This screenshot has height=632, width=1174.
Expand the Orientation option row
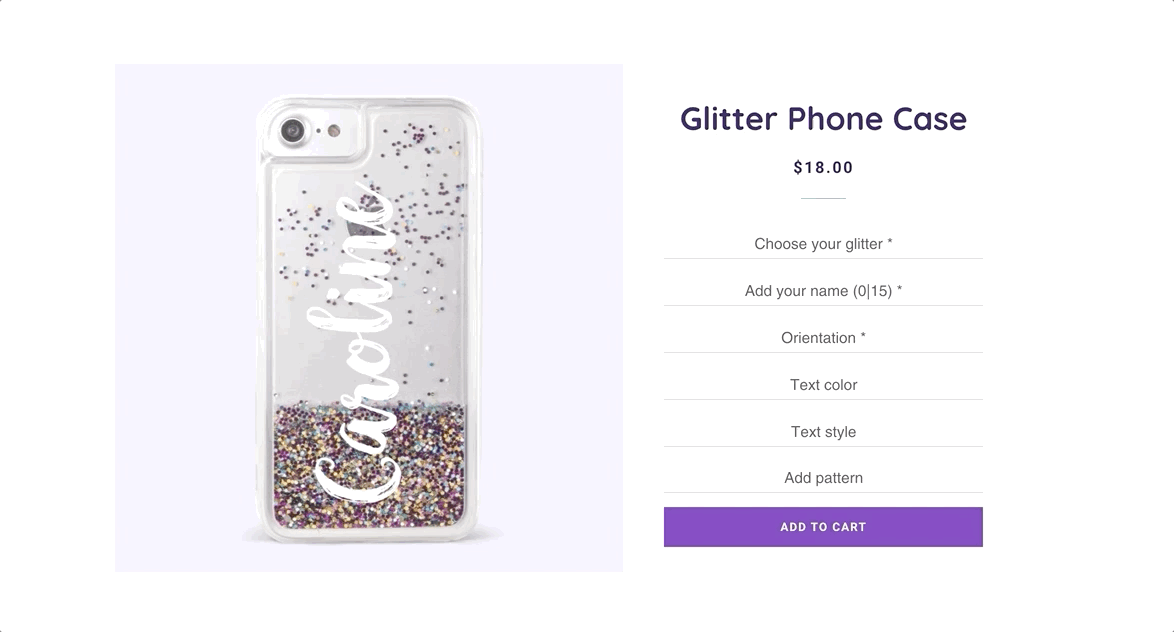pos(823,338)
